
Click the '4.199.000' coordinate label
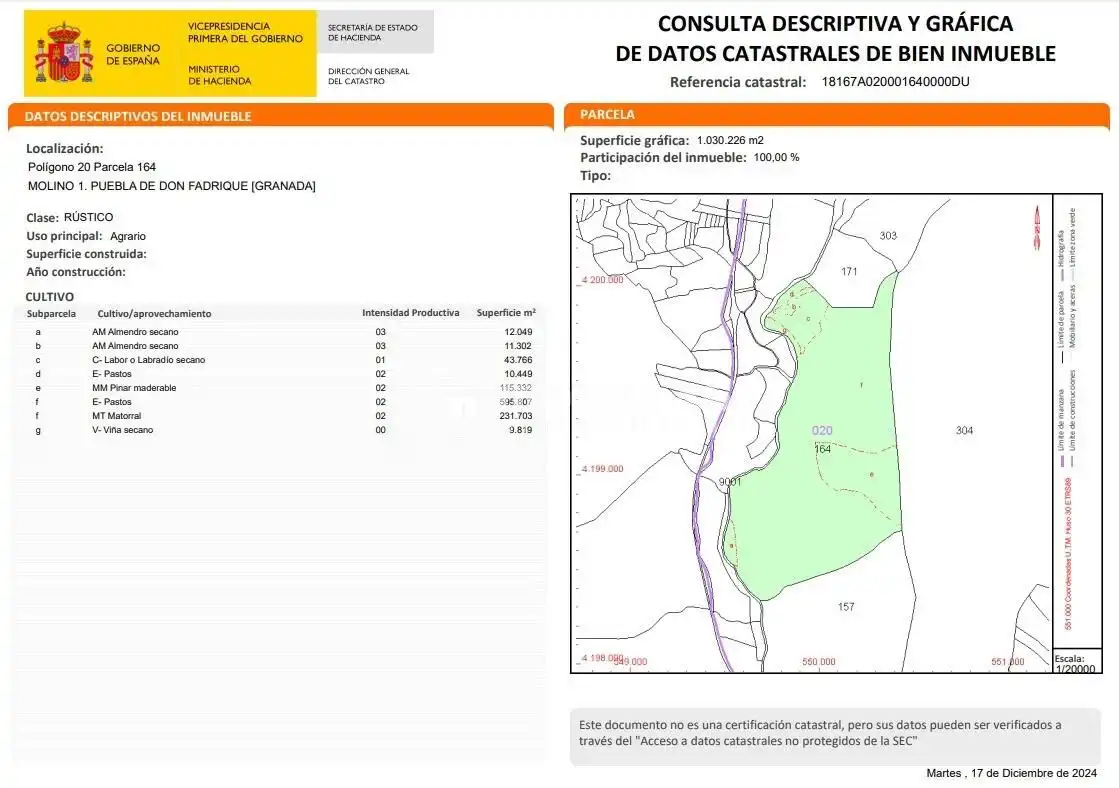pos(602,469)
